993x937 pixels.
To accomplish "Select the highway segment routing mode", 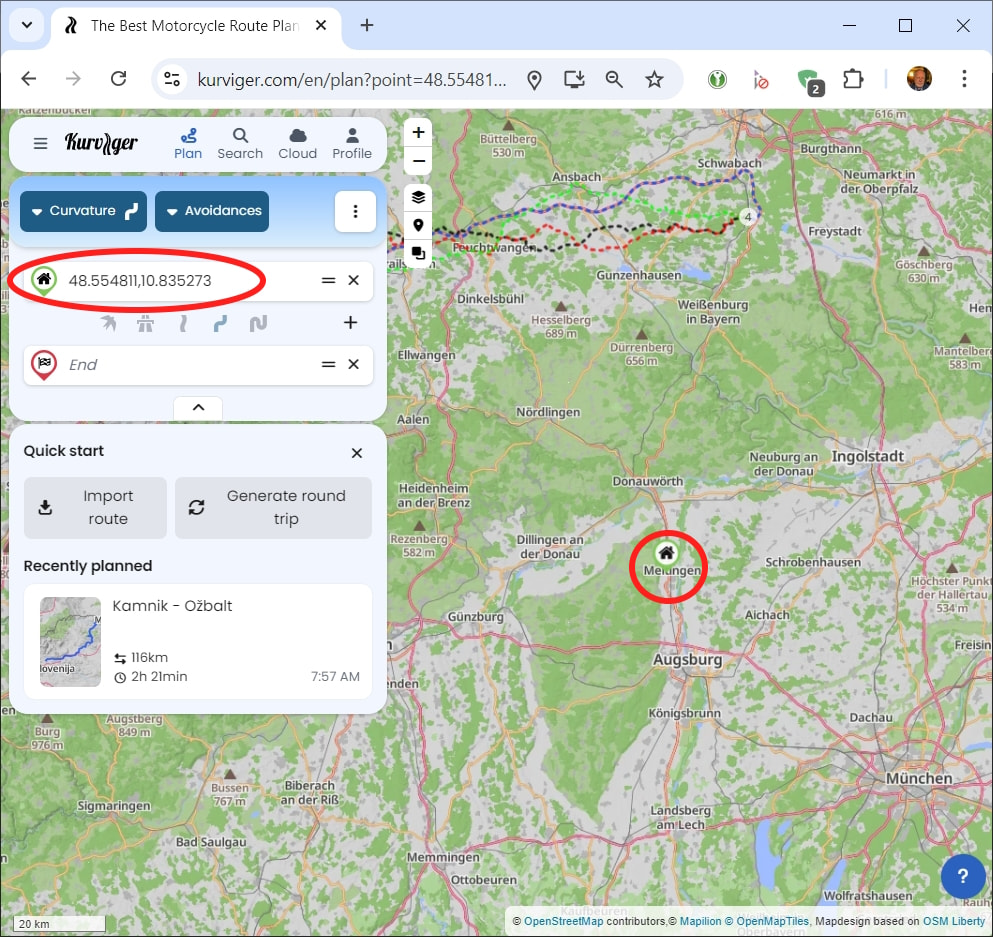I will [x=146, y=323].
